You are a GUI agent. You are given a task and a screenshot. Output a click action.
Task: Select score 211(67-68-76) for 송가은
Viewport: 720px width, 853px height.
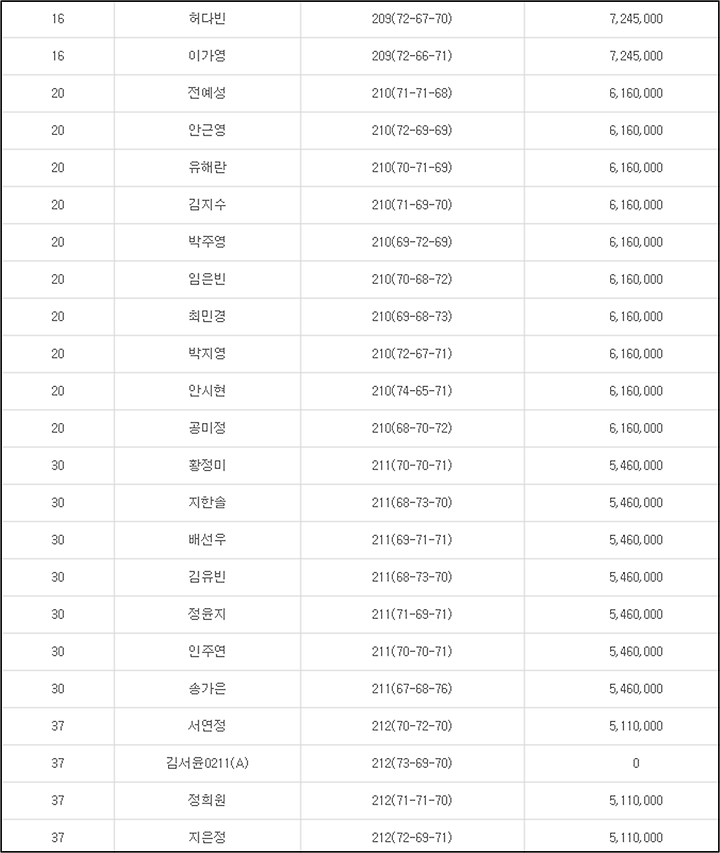(x=412, y=689)
